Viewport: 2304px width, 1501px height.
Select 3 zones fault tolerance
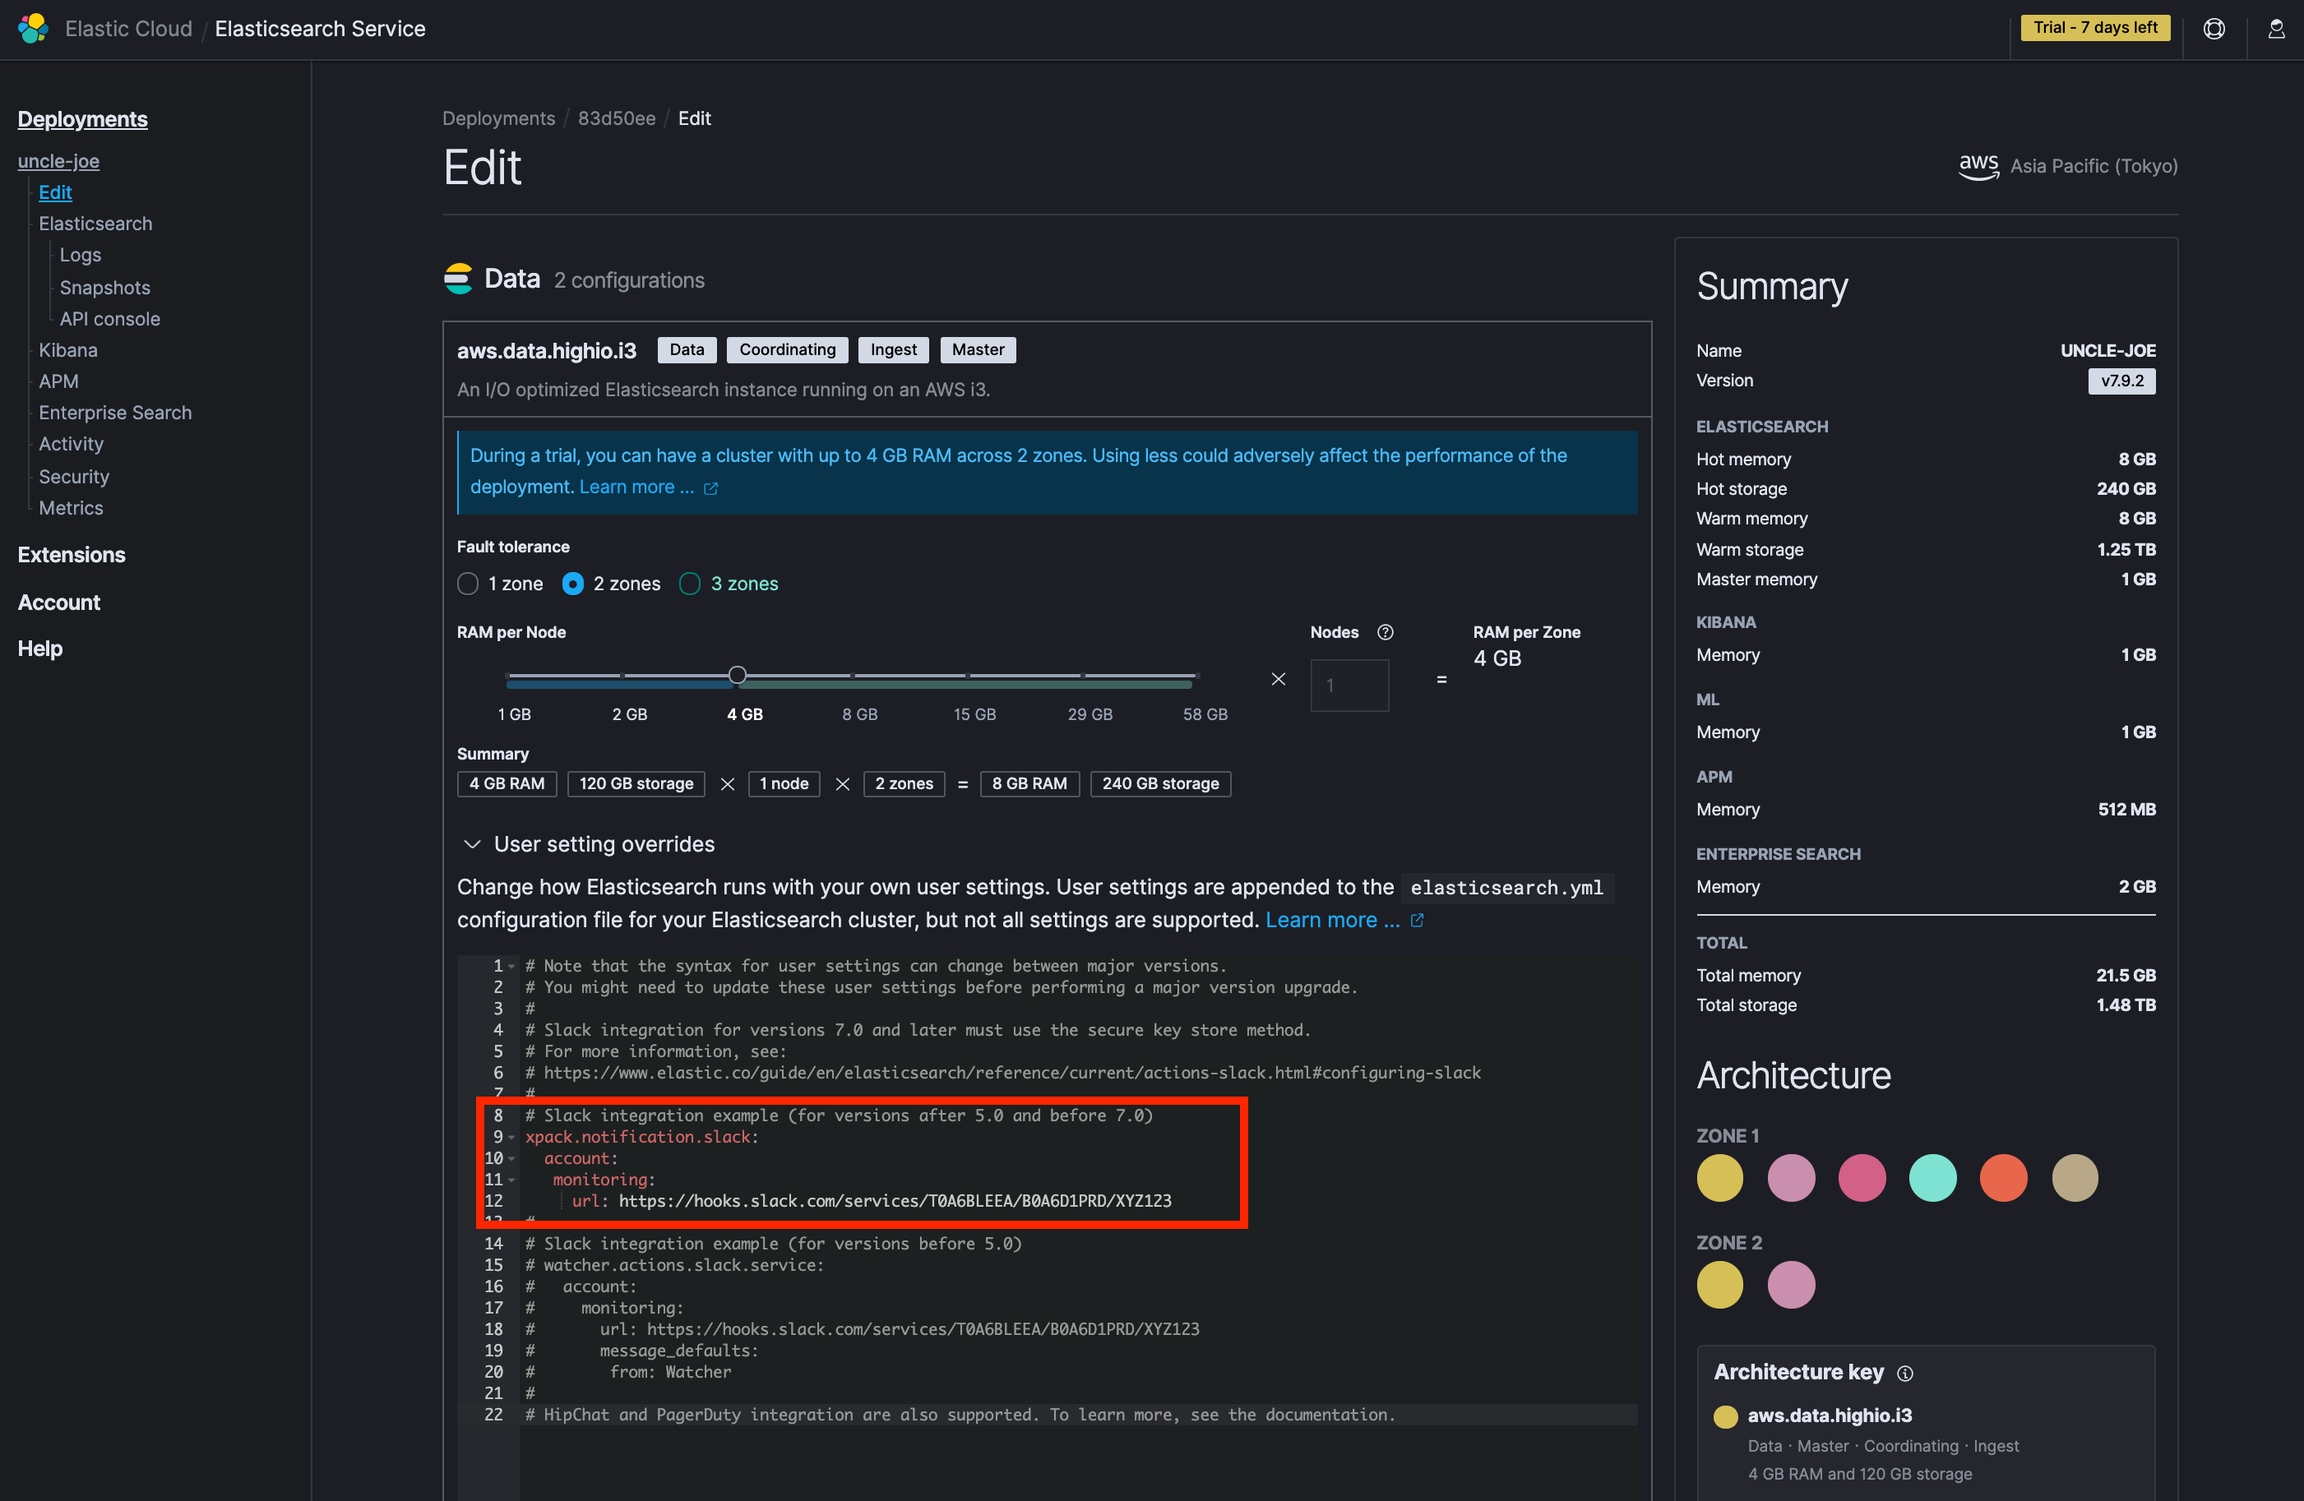[x=690, y=584]
